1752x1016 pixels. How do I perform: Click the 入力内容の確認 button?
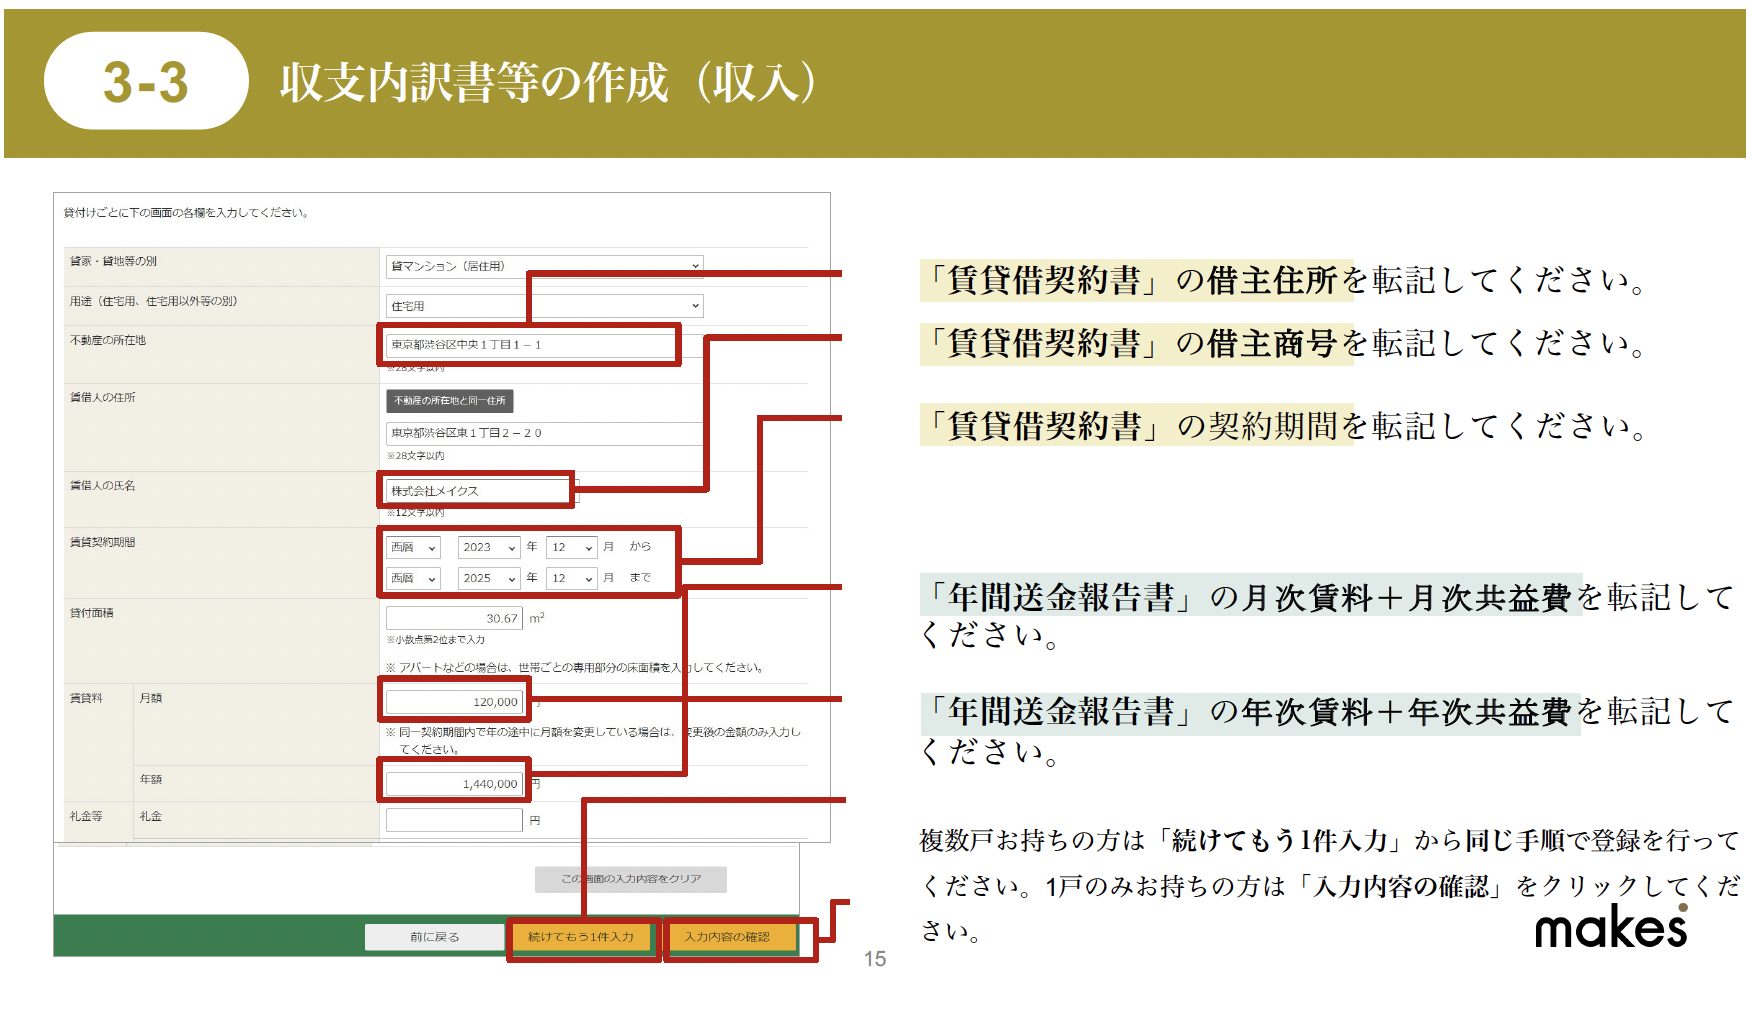tap(727, 937)
